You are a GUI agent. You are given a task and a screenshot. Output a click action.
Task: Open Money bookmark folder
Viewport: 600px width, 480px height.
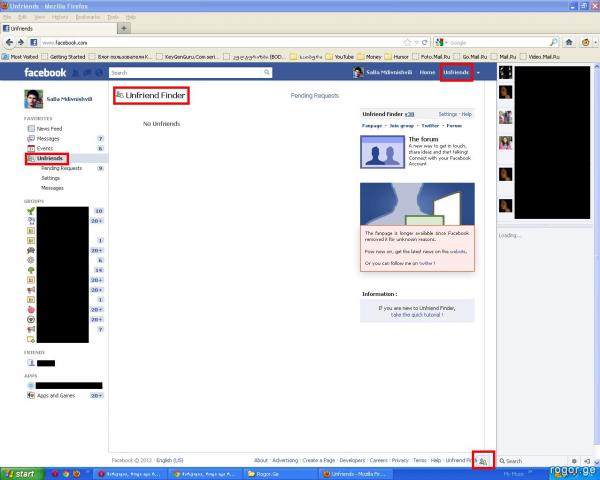click(x=369, y=57)
